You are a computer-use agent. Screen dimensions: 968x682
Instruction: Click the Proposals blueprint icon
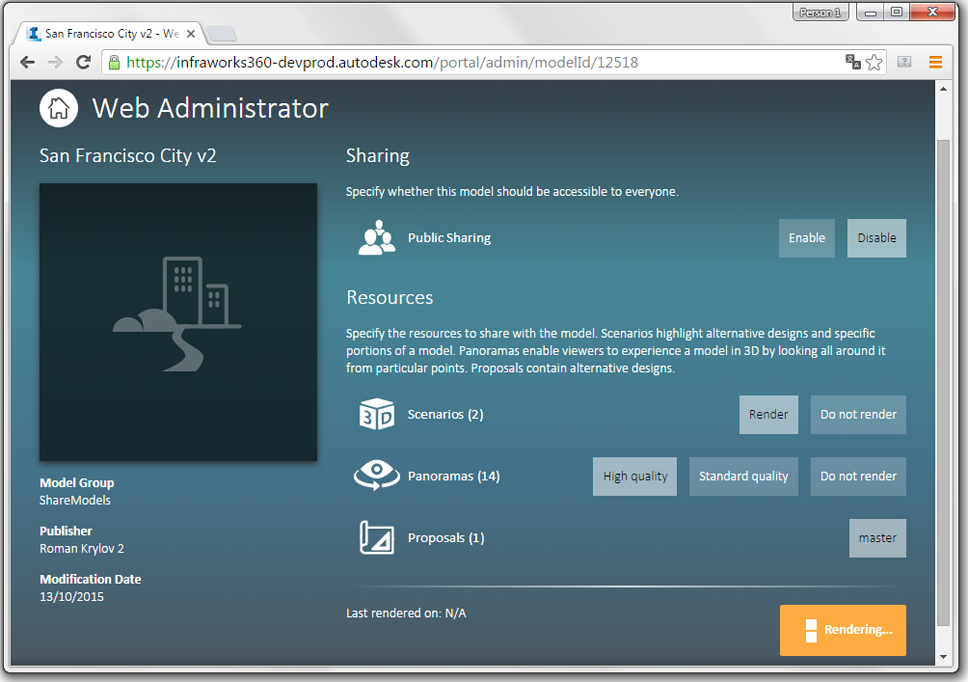[377, 538]
